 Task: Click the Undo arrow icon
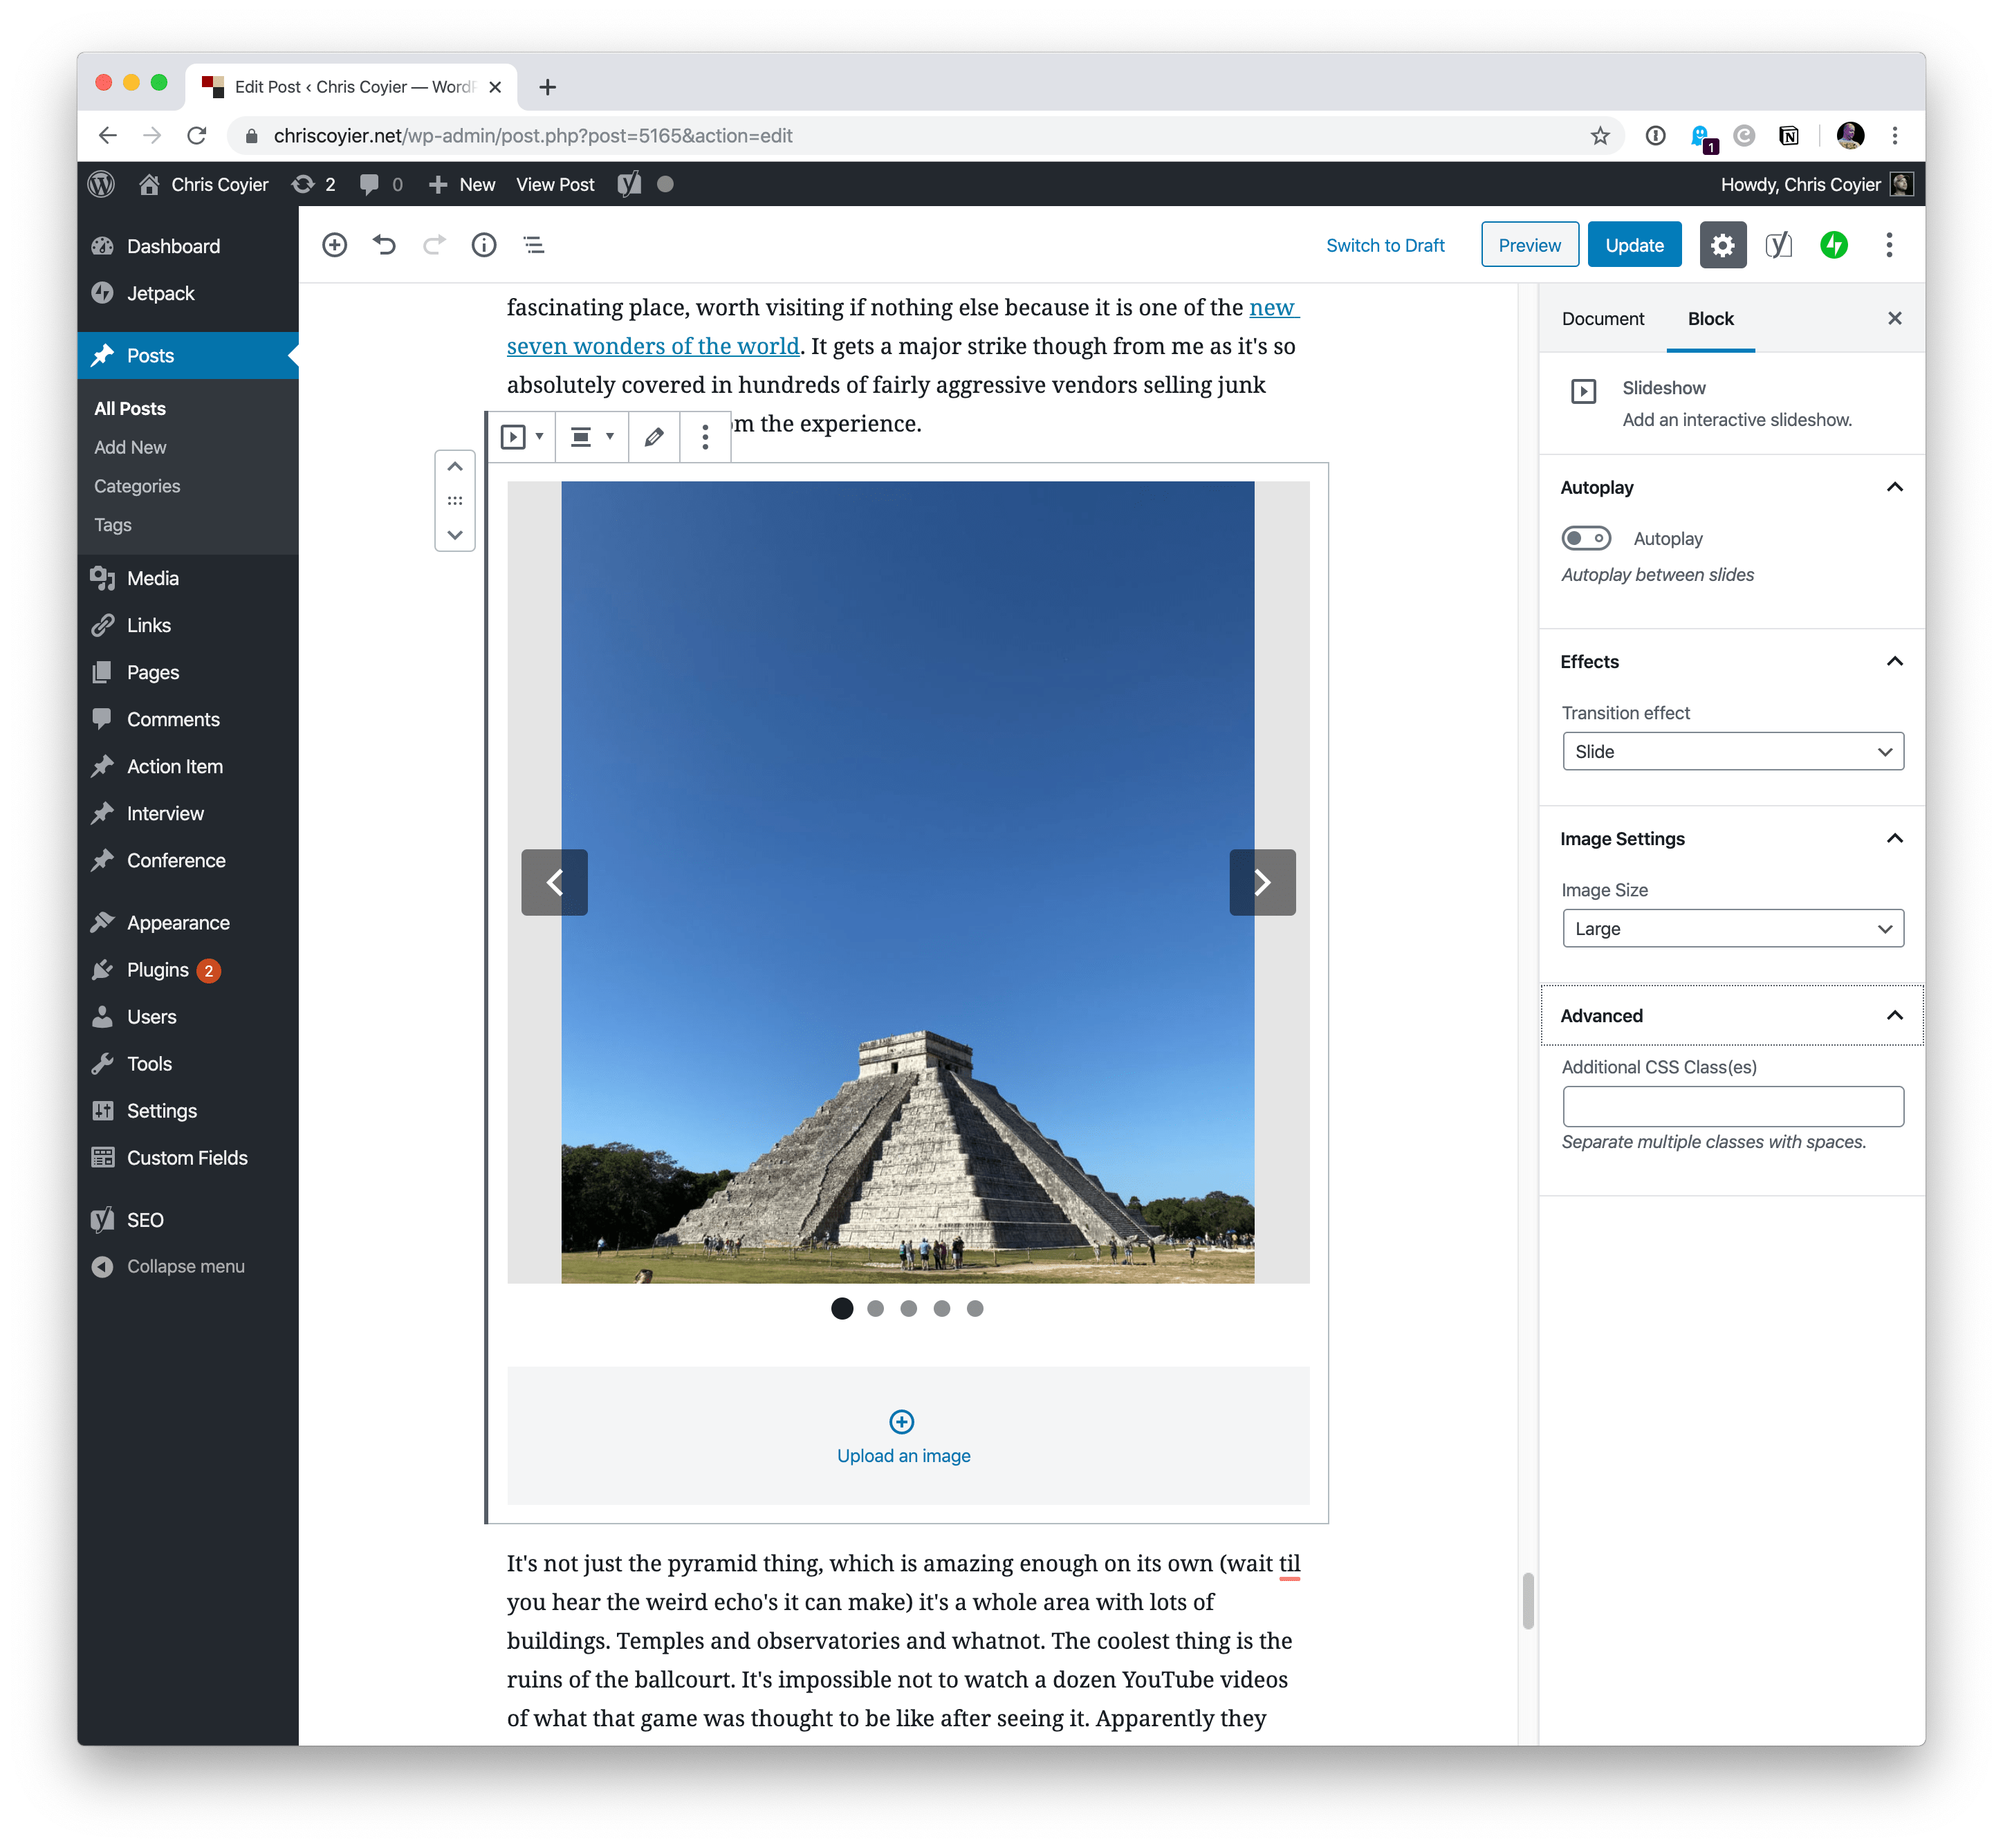coord(385,245)
